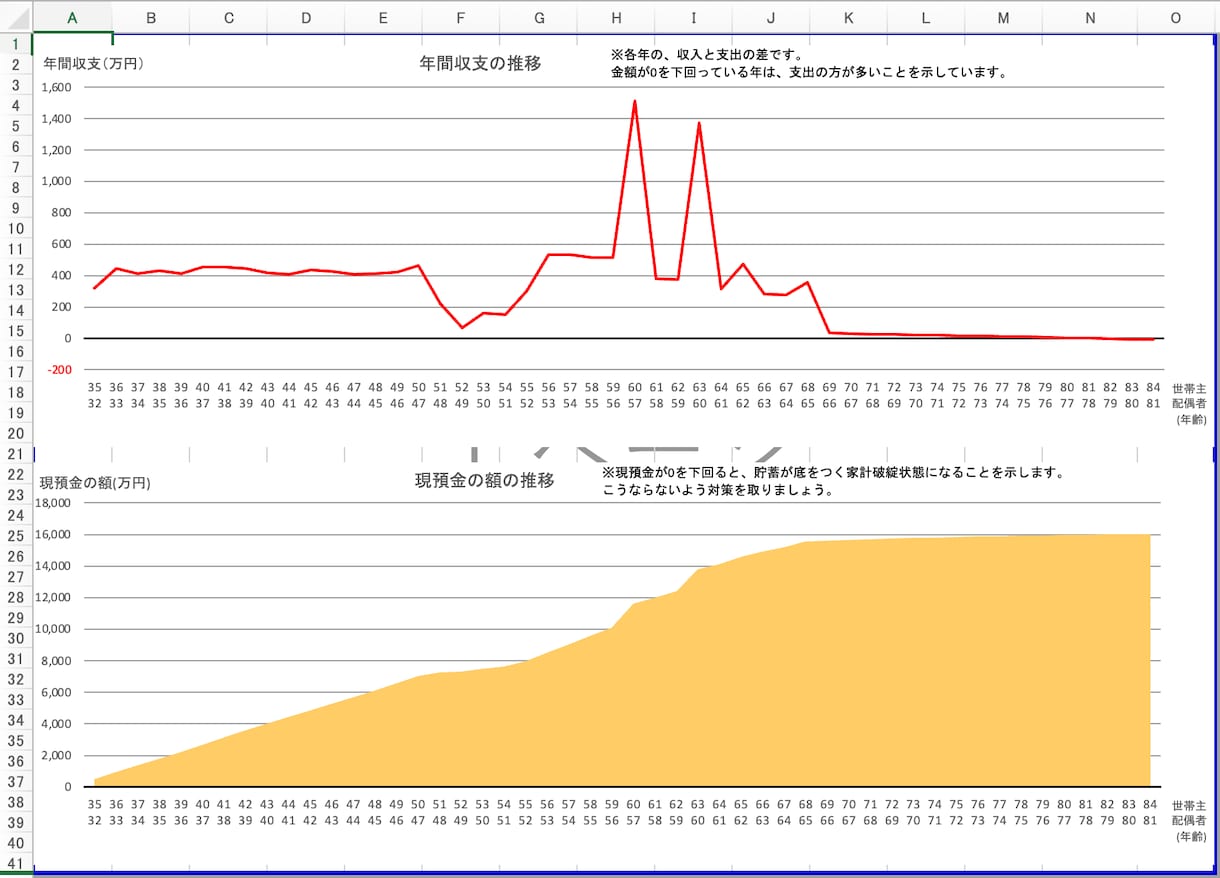Screen dimensions: 1220x878
Task: Select column K header
Action: [848, 18]
